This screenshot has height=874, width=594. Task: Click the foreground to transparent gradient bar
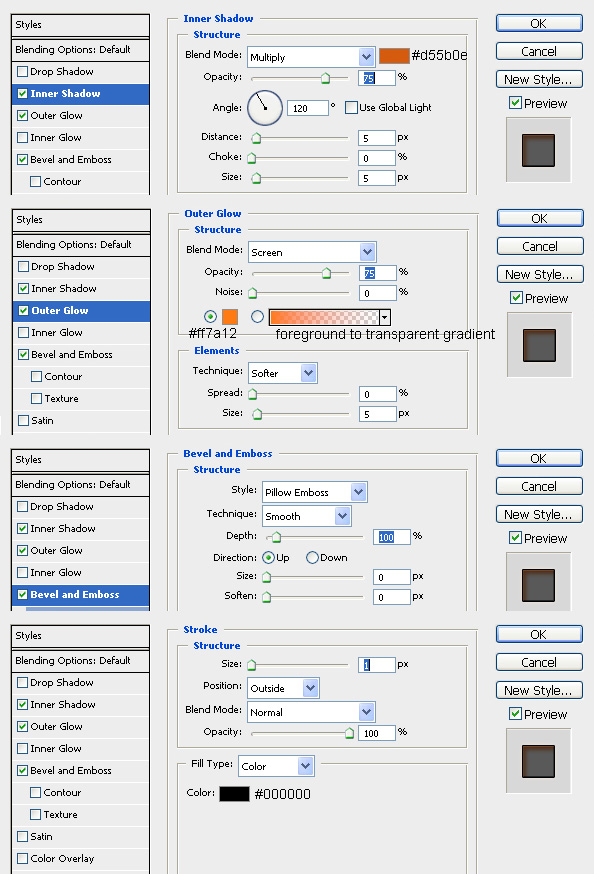(x=324, y=317)
